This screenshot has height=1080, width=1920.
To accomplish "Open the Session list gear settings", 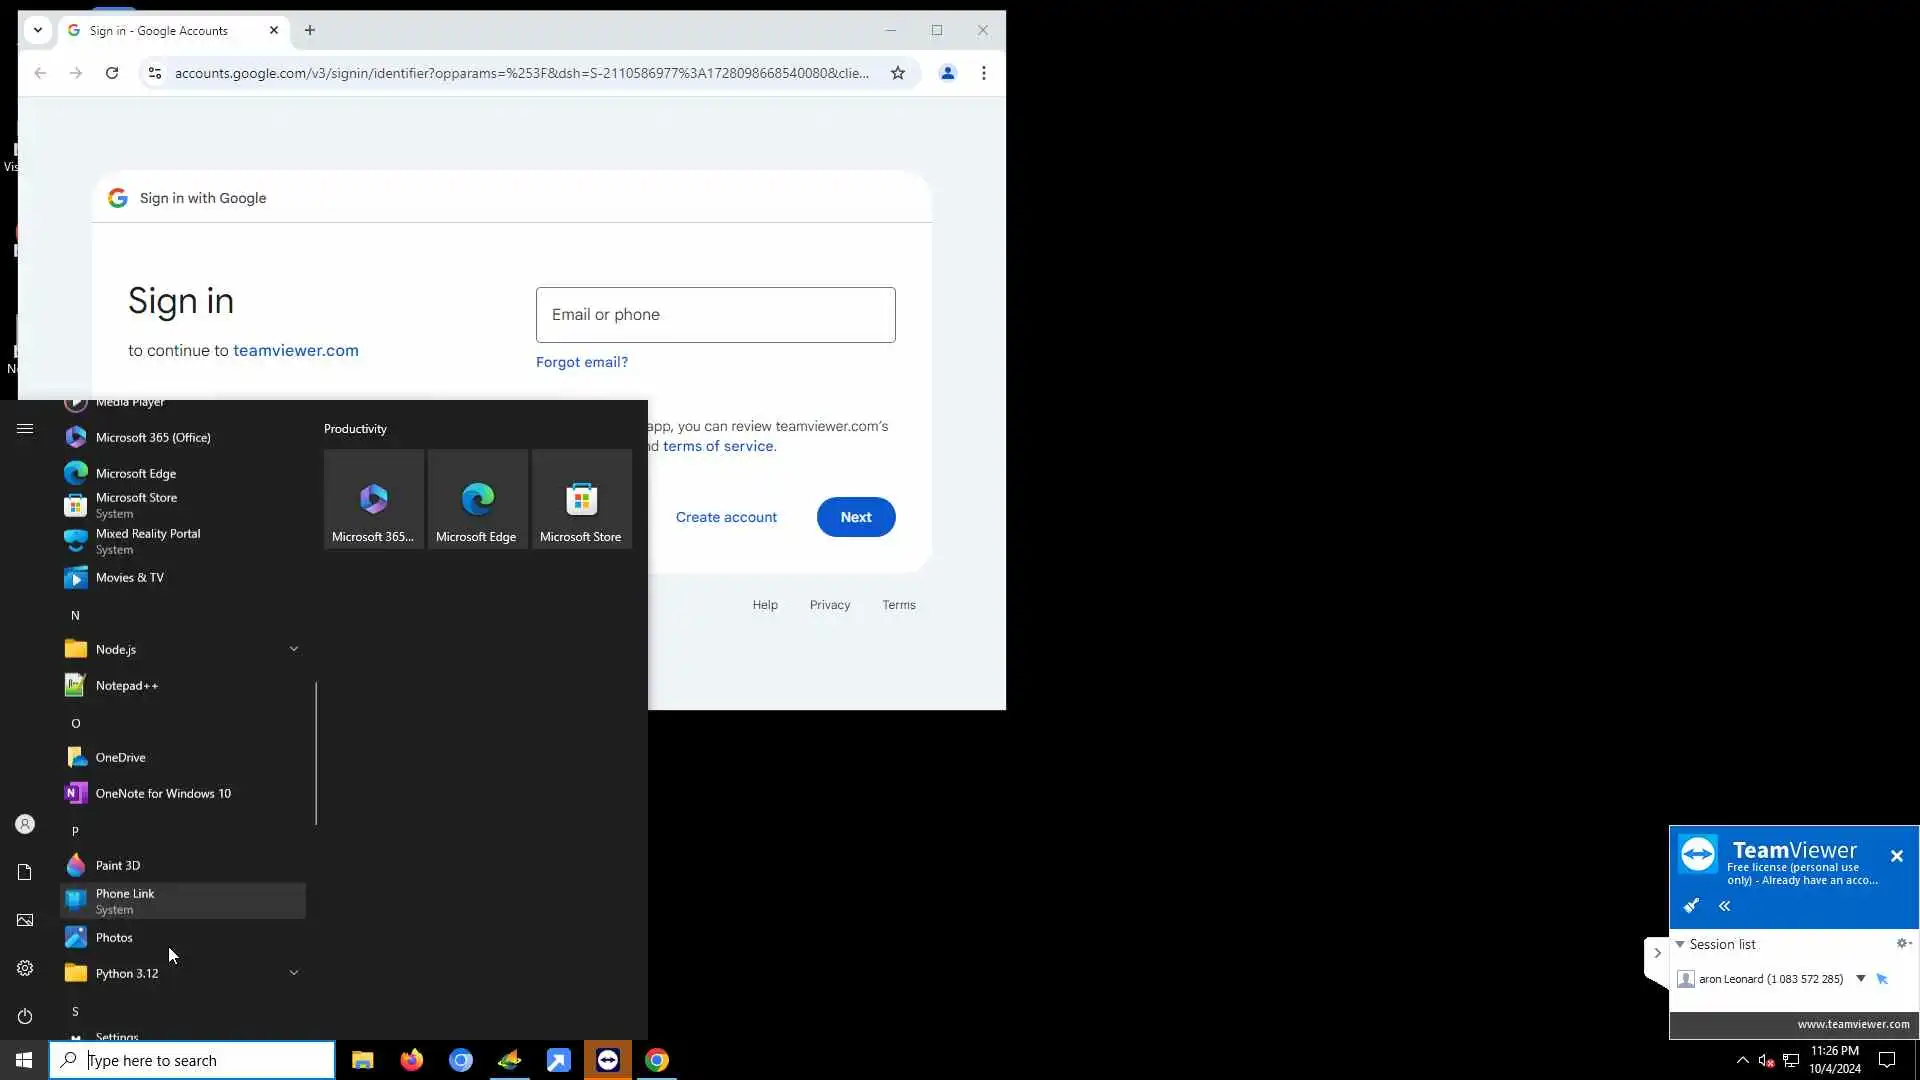I will click(1903, 943).
